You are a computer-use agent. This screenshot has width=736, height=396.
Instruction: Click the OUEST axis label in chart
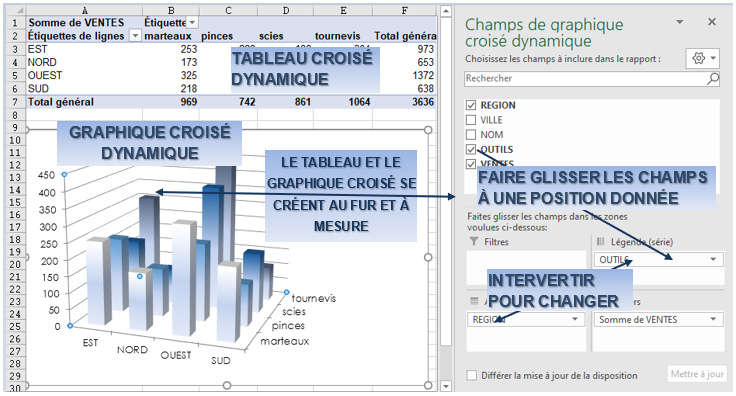pos(176,355)
